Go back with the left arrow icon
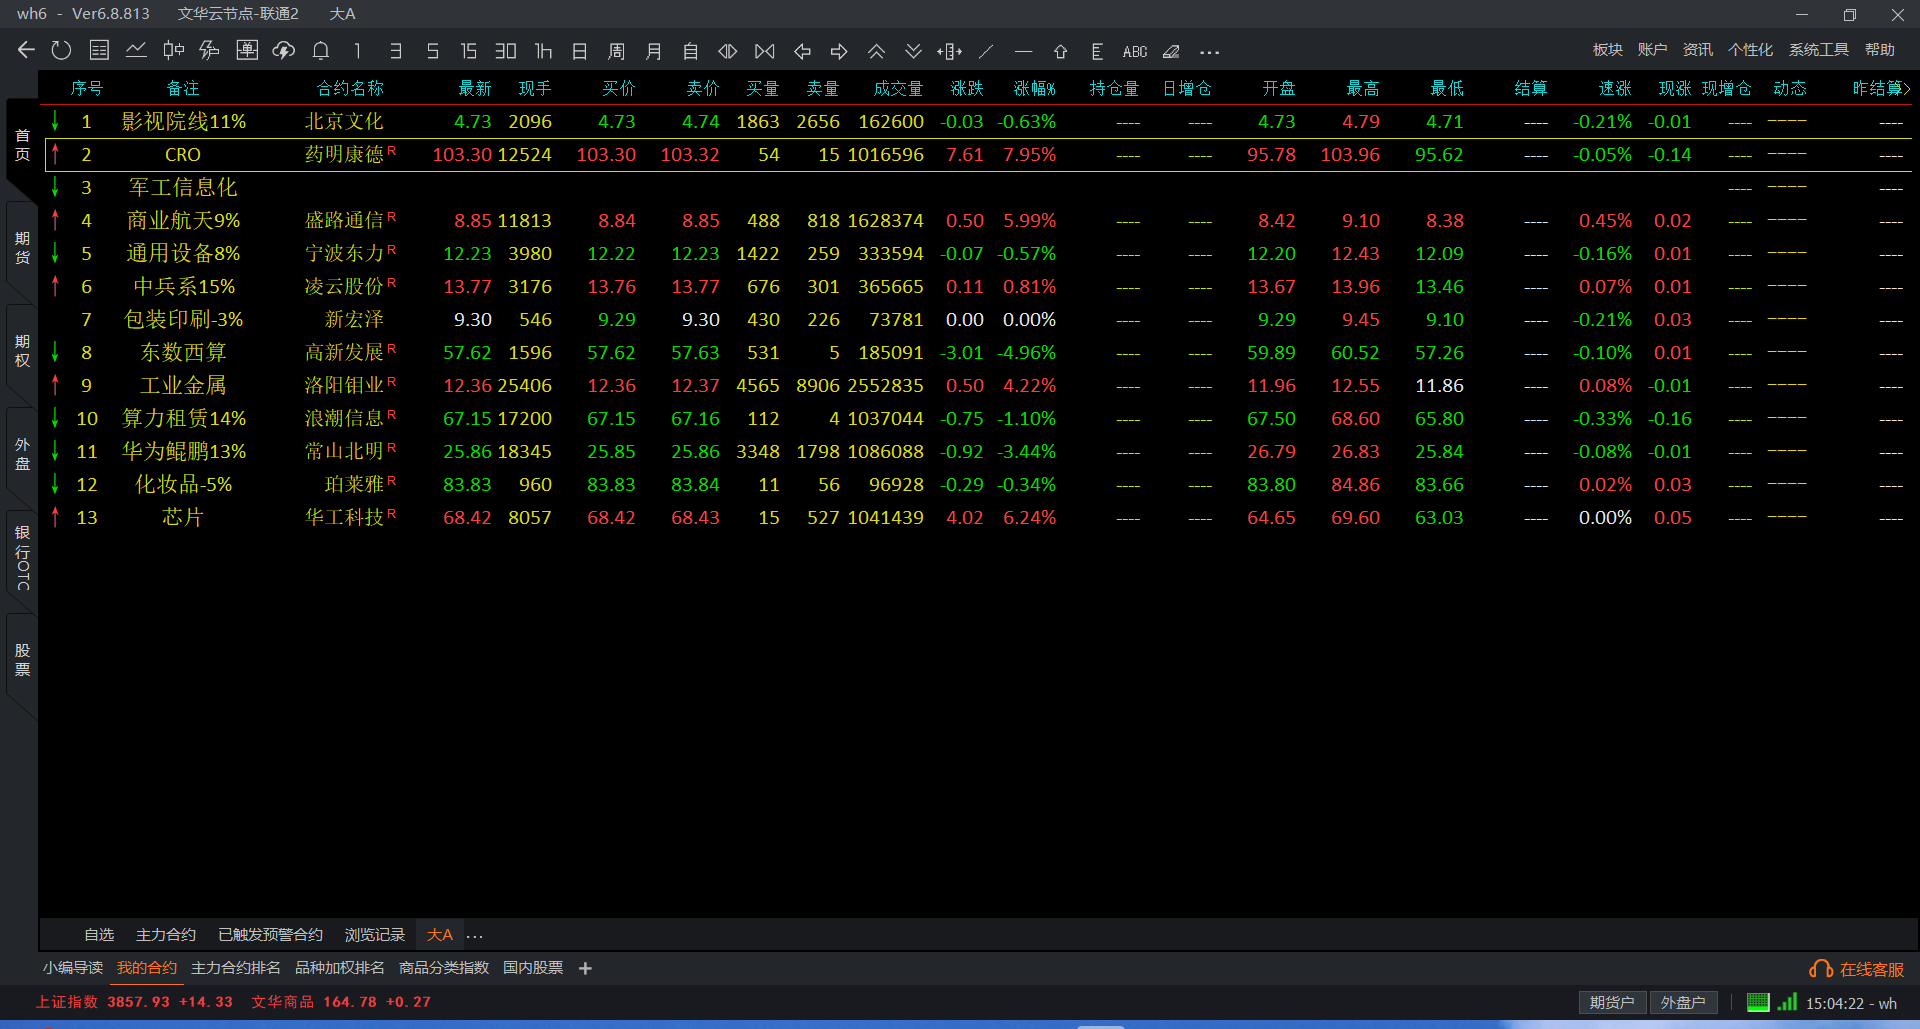The width and height of the screenshot is (1920, 1029). (x=27, y=50)
